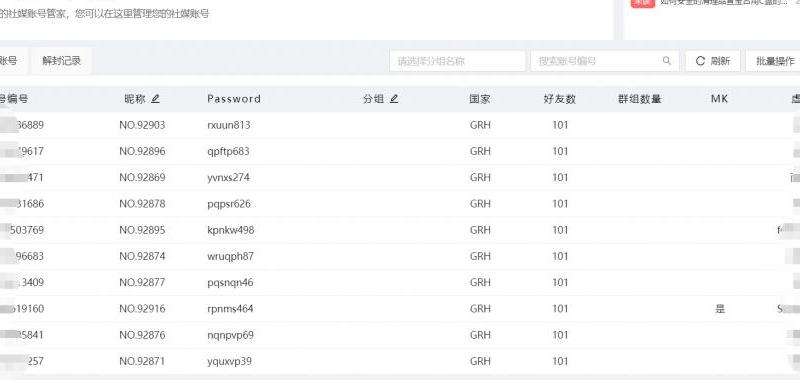
Task: Select nickname NO.92876
Action: (142, 335)
